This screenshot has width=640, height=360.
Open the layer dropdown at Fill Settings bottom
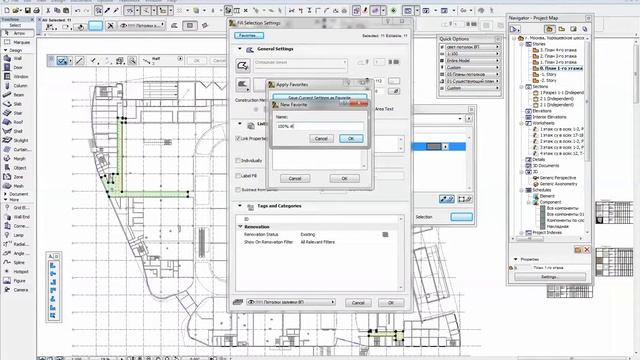click(x=291, y=302)
